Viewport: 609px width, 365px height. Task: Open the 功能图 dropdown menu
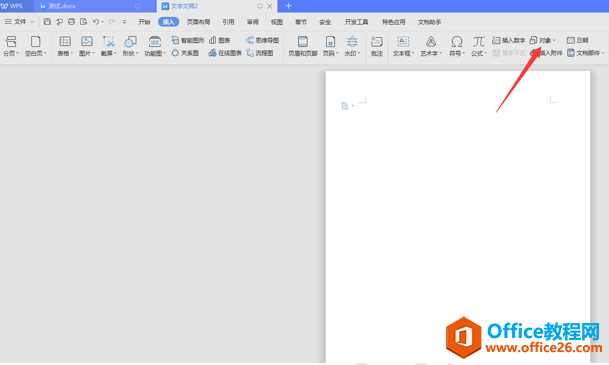pyautogui.click(x=164, y=53)
